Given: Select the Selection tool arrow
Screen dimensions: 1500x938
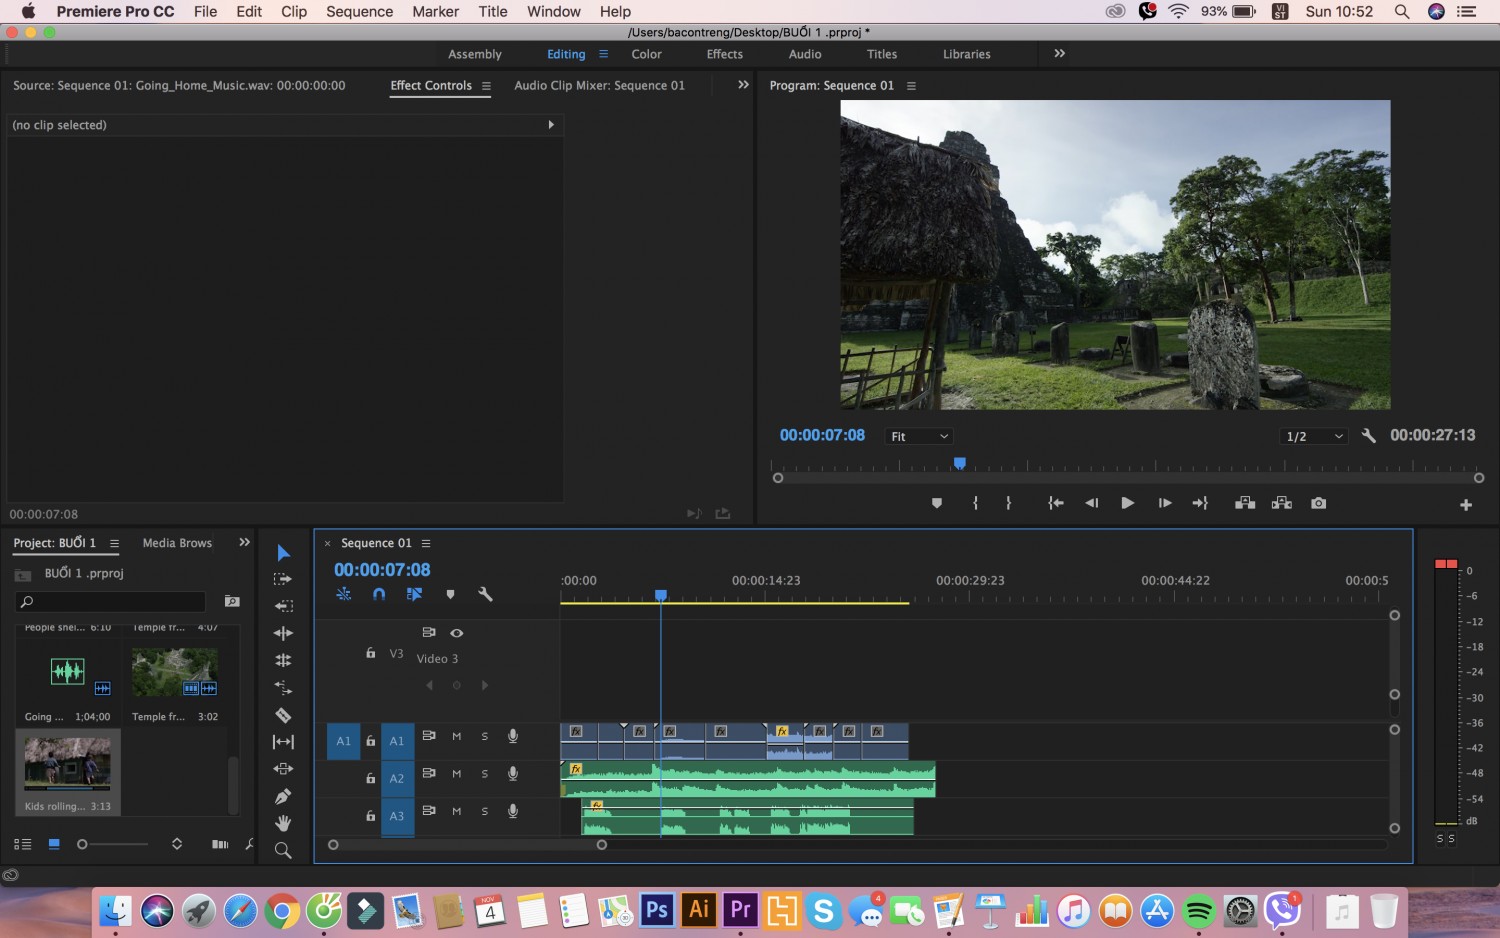Looking at the screenshot, I should pos(283,553).
